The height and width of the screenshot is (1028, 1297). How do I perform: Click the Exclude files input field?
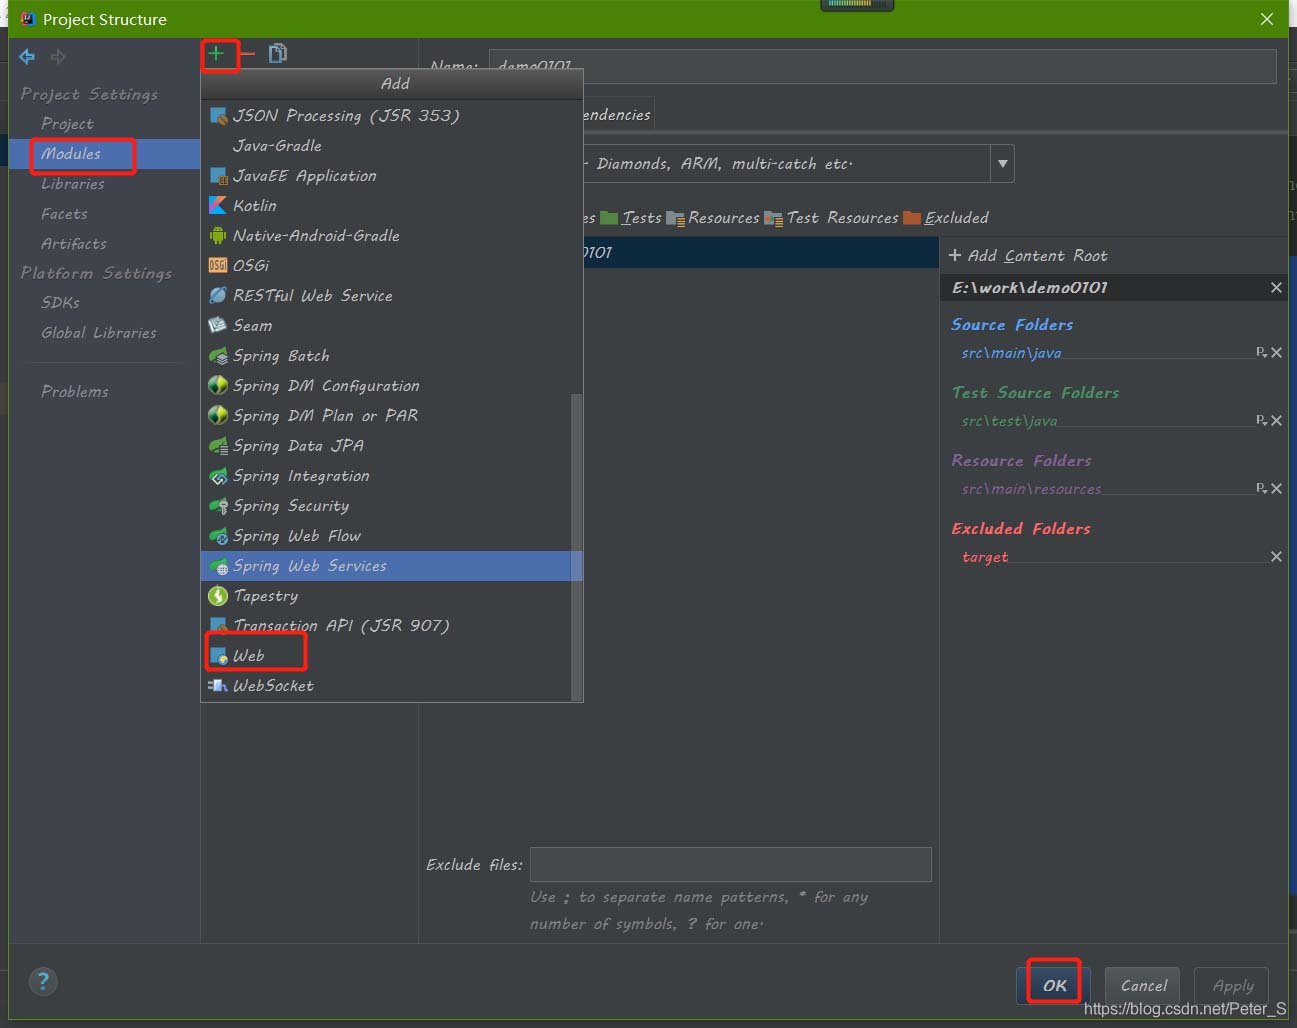pos(730,865)
